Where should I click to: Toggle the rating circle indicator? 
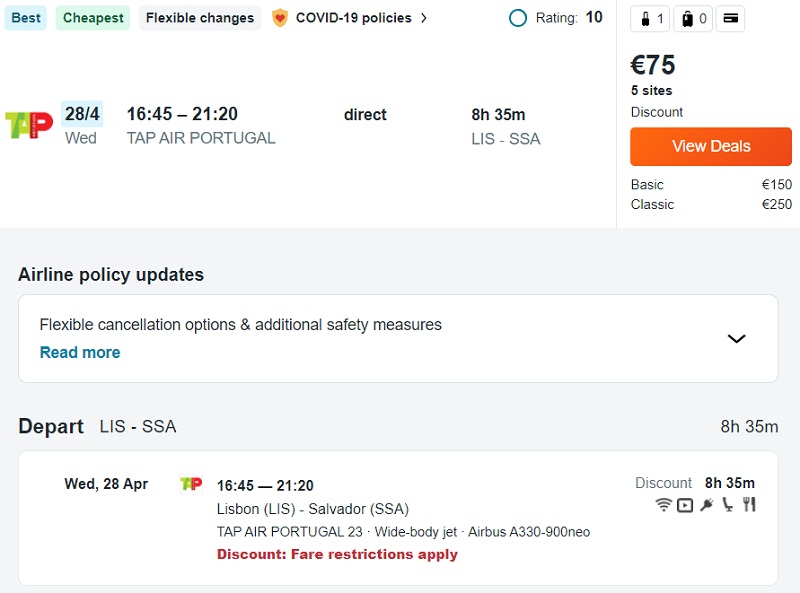coord(518,17)
